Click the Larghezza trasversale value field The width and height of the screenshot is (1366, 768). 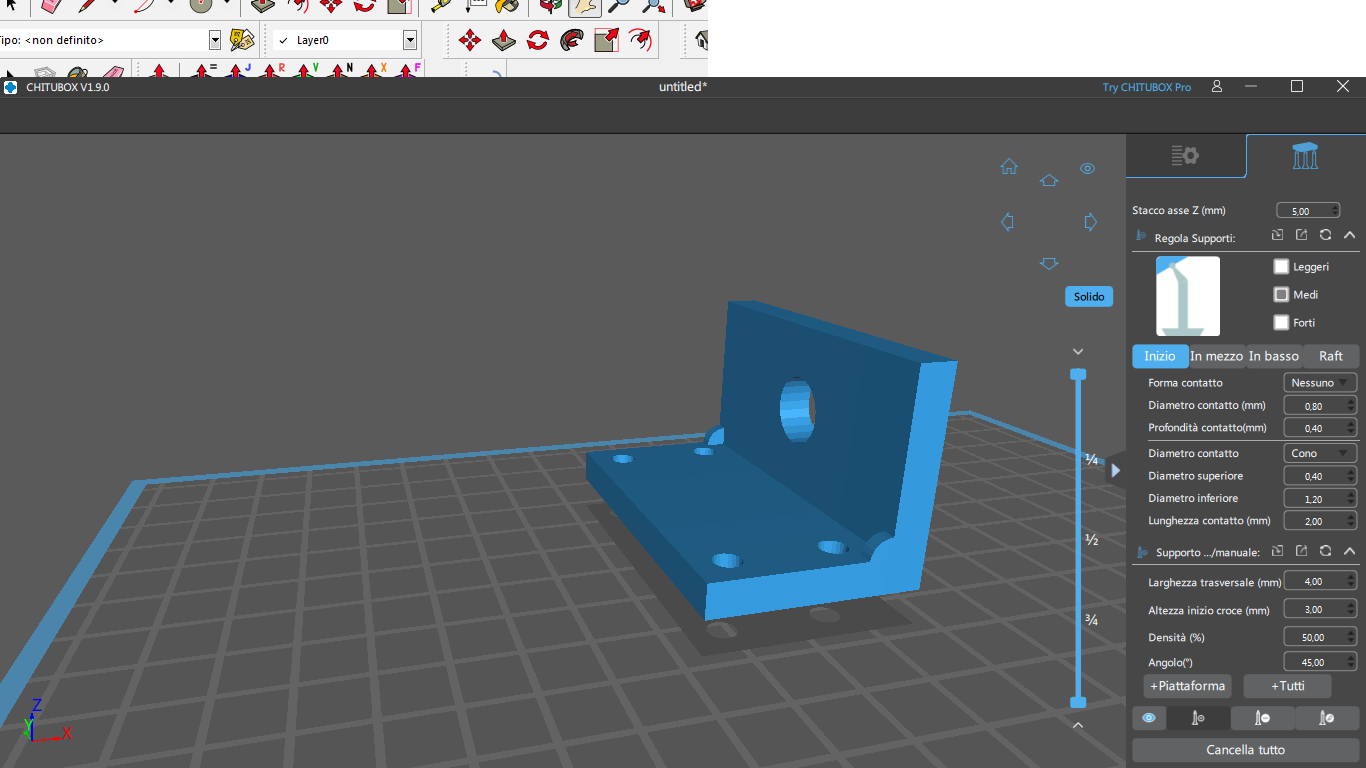(1320, 581)
